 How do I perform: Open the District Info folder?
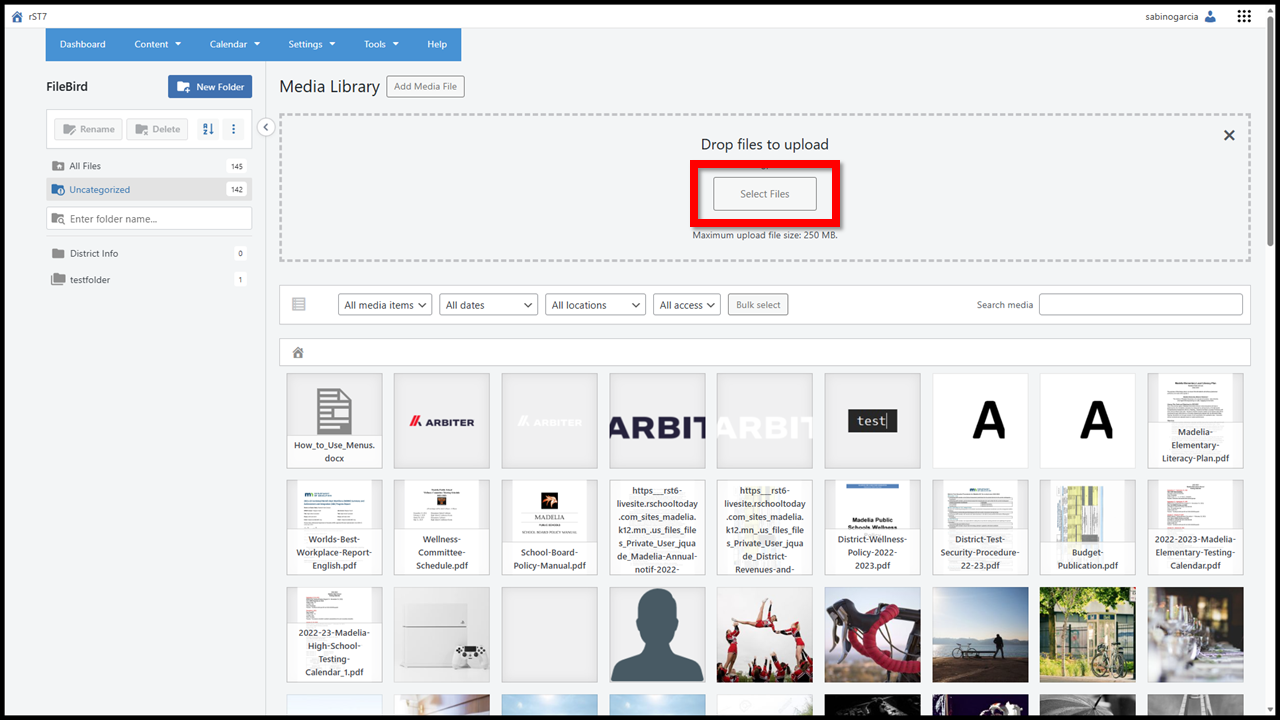click(x=149, y=254)
